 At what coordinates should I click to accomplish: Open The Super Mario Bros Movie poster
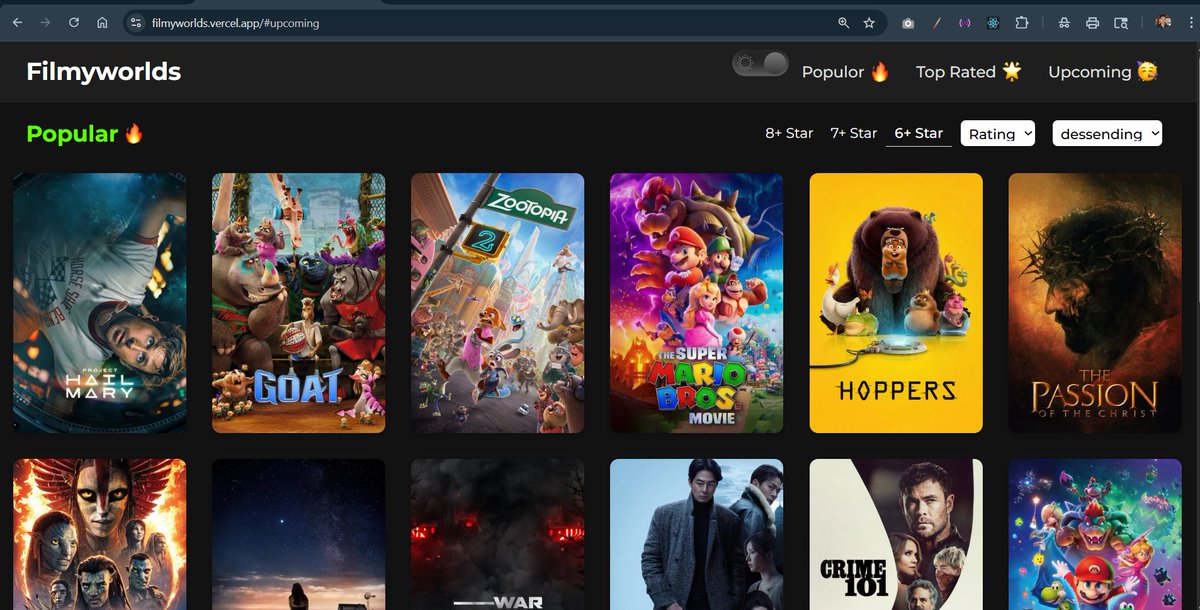(696, 303)
